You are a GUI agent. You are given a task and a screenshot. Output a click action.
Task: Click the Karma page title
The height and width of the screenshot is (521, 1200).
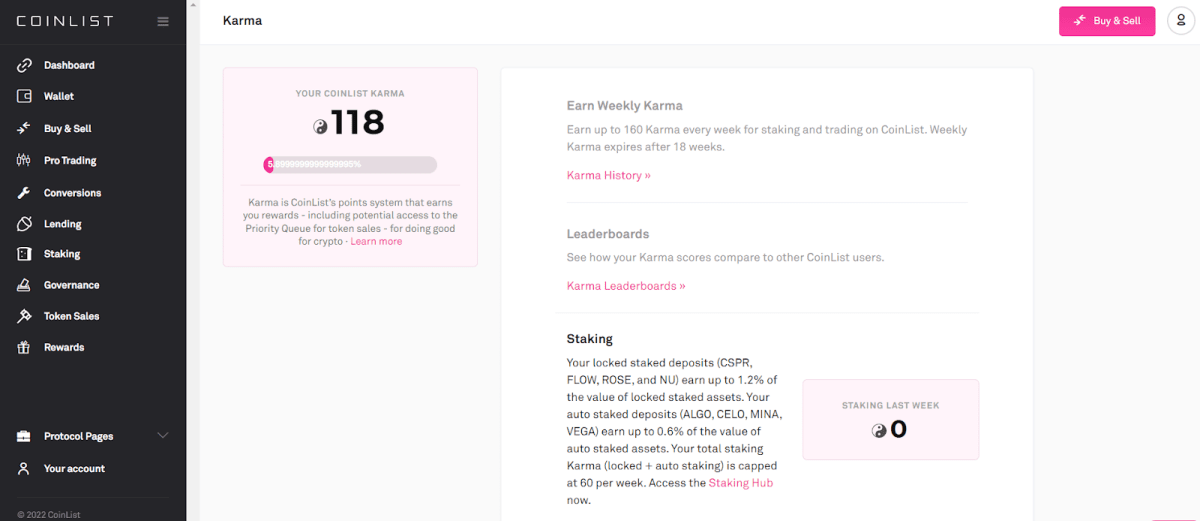[x=243, y=20]
